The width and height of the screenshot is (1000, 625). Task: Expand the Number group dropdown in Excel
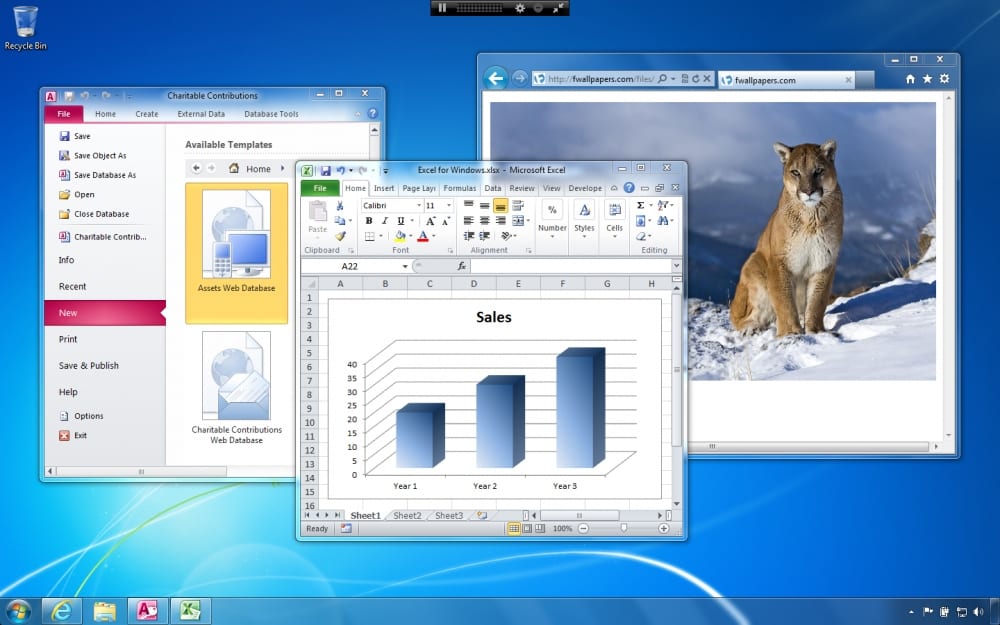(552, 237)
